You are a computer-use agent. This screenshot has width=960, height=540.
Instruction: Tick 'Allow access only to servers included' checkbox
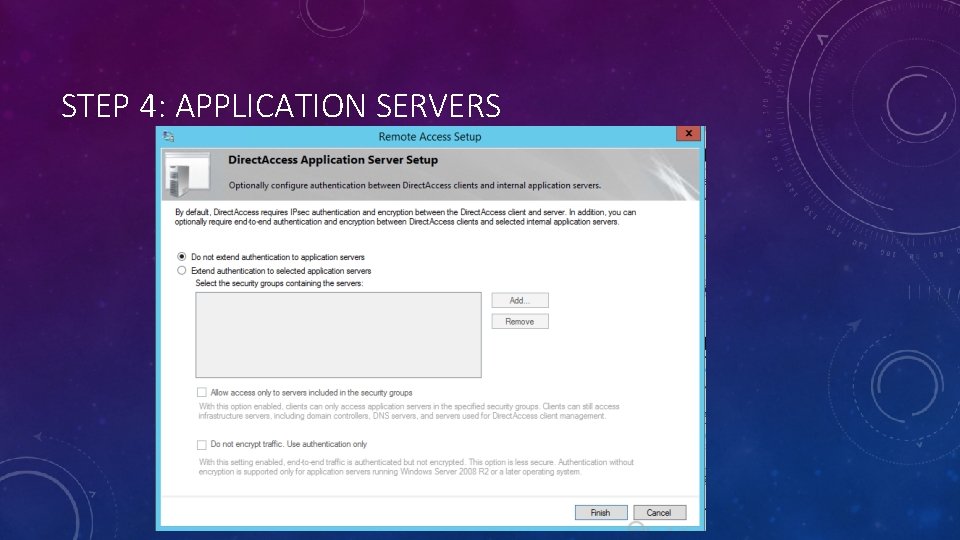(x=201, y=392)
